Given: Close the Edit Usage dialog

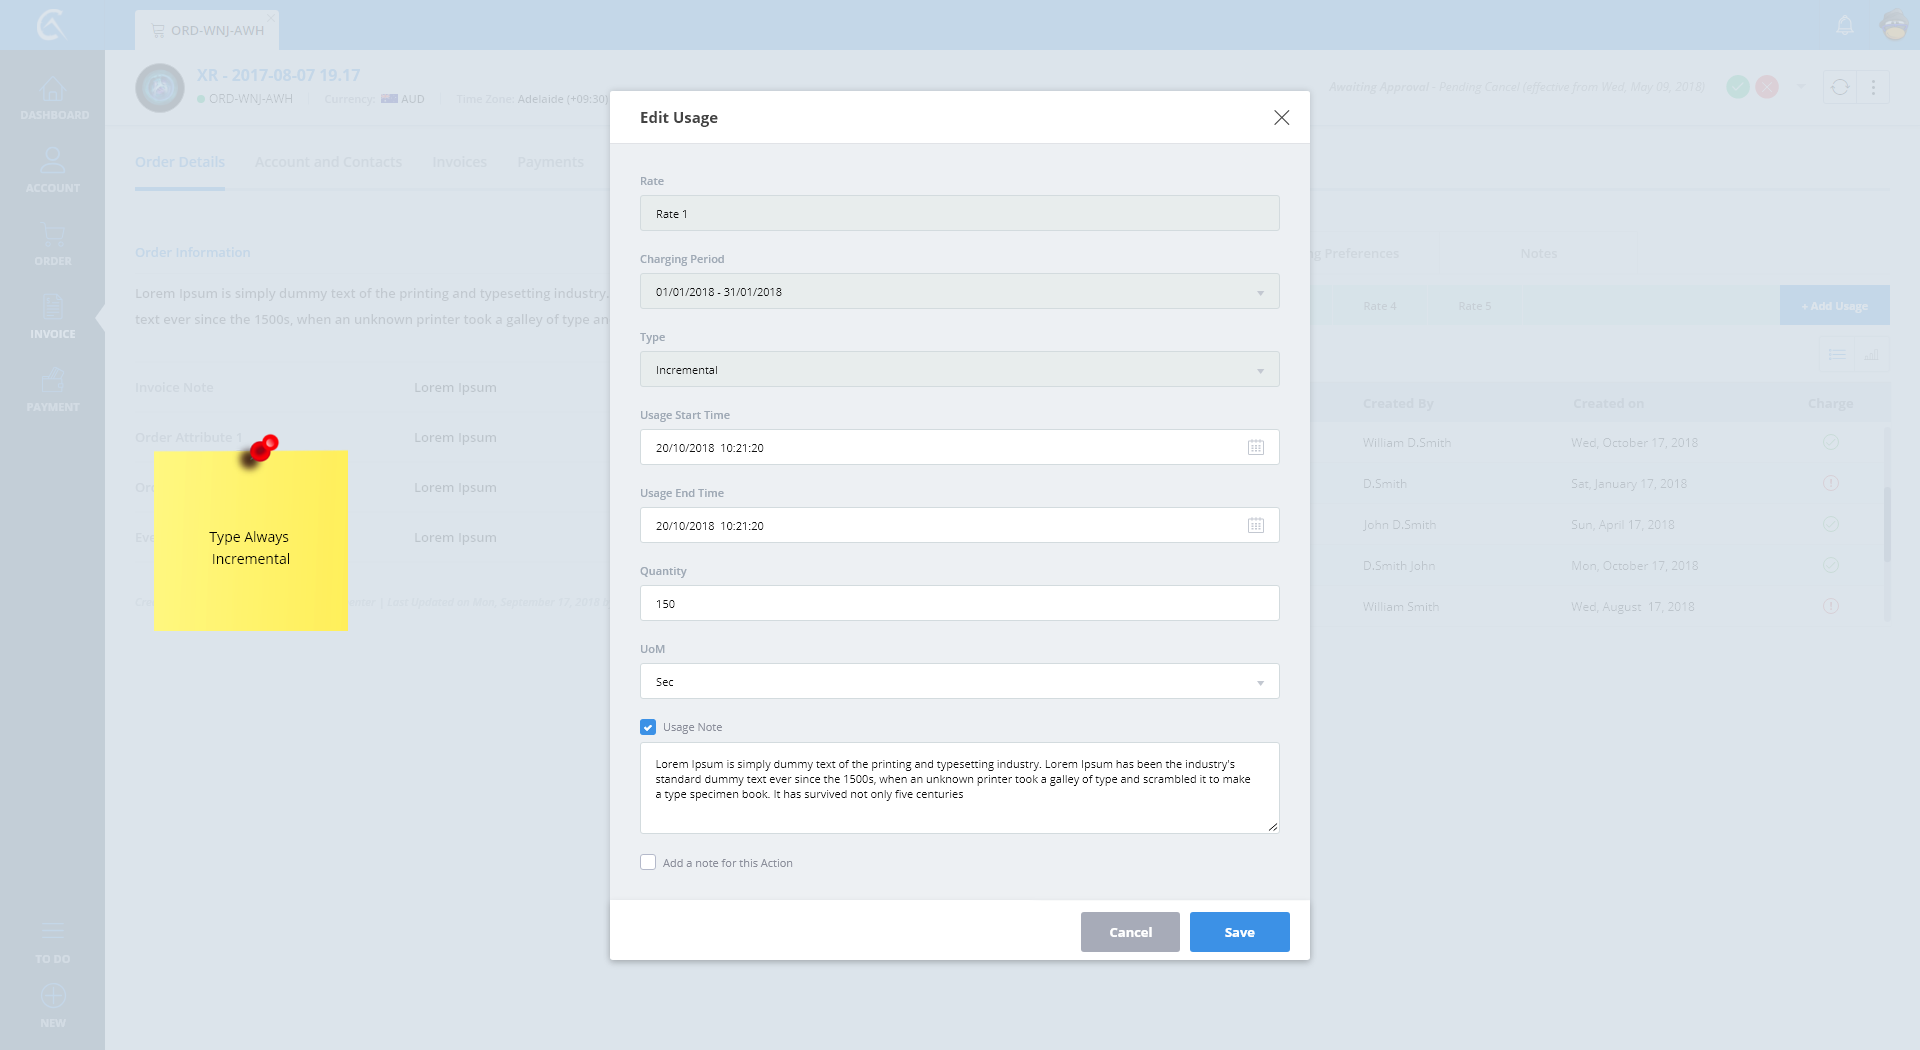Looking at the screenshot, I should (x=1281, y=118).
